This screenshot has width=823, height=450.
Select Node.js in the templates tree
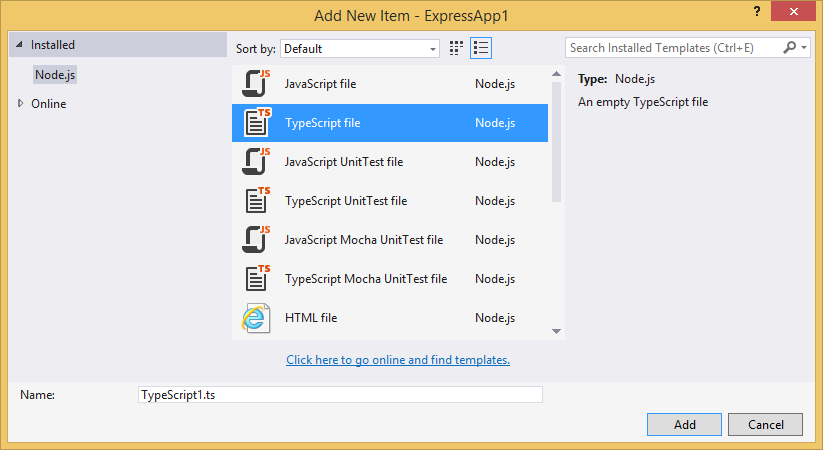[x=54, y=74]
